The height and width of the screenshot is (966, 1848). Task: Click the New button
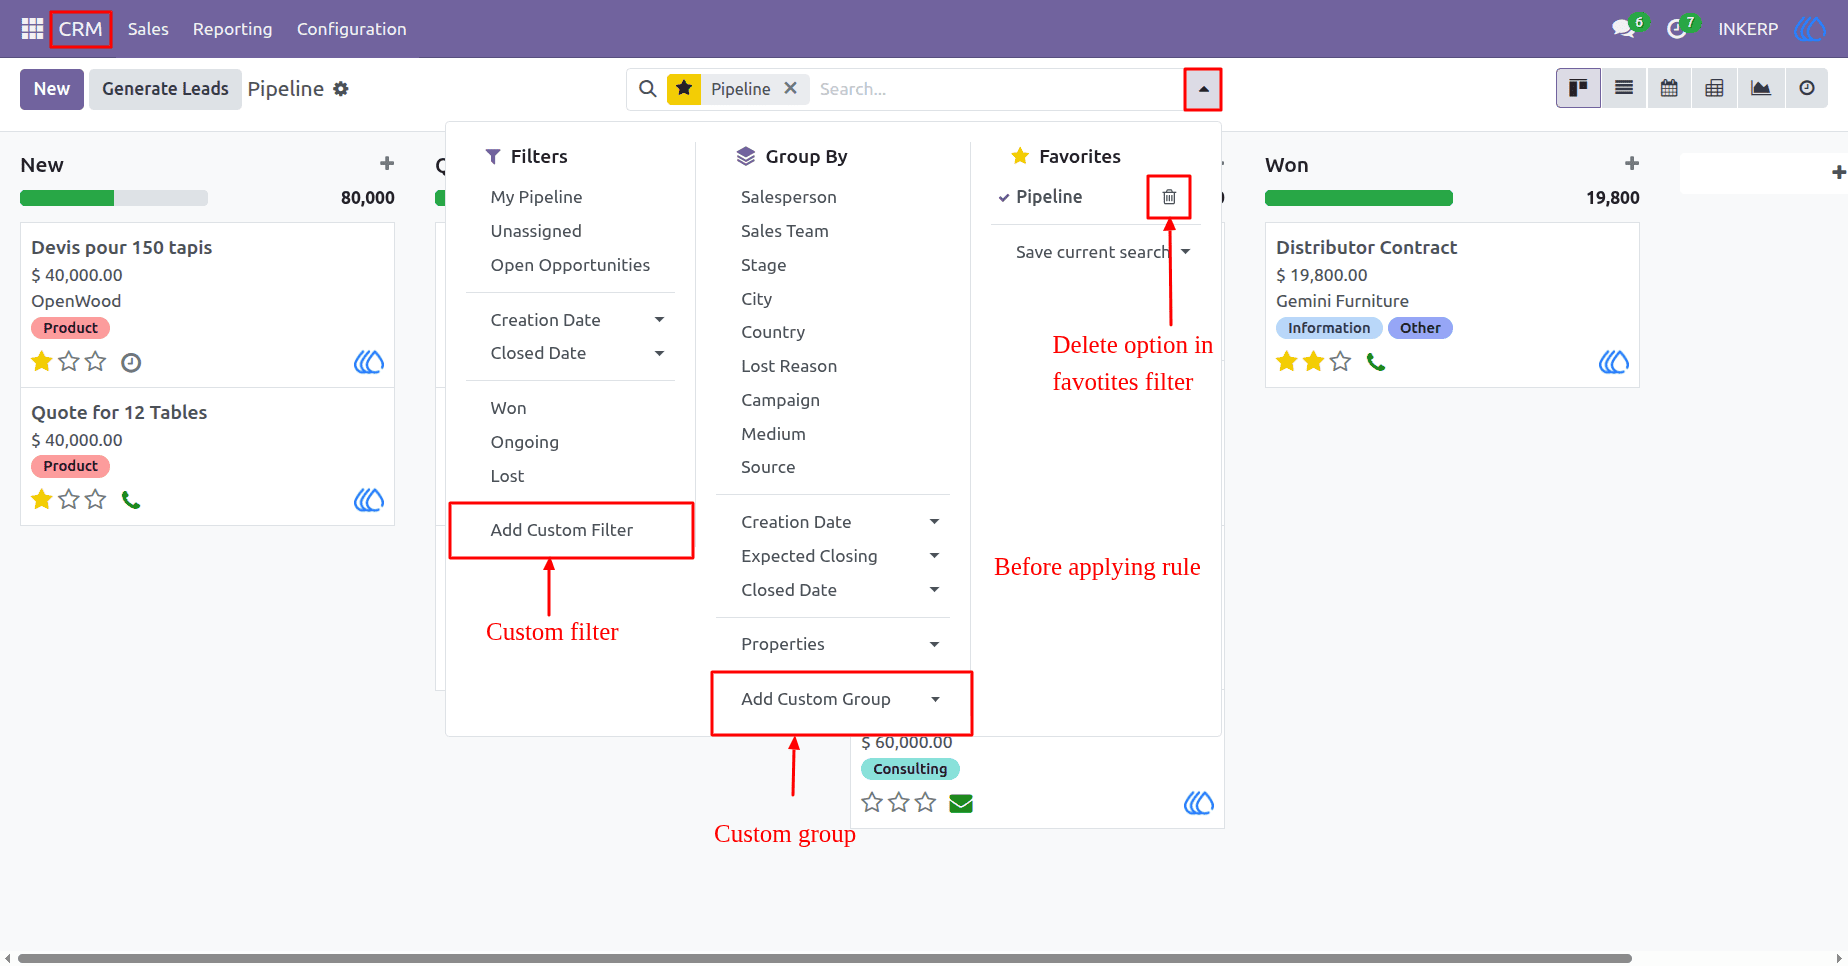point(52,89)
